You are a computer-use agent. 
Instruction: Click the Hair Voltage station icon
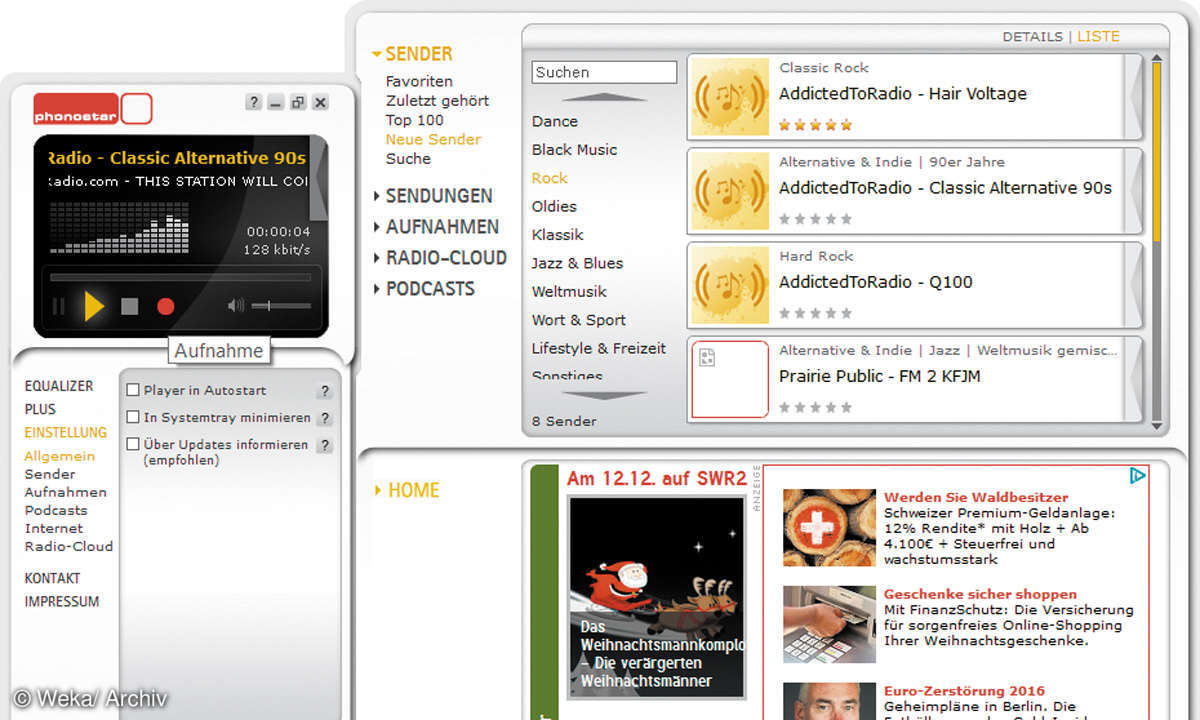(728, 96)
